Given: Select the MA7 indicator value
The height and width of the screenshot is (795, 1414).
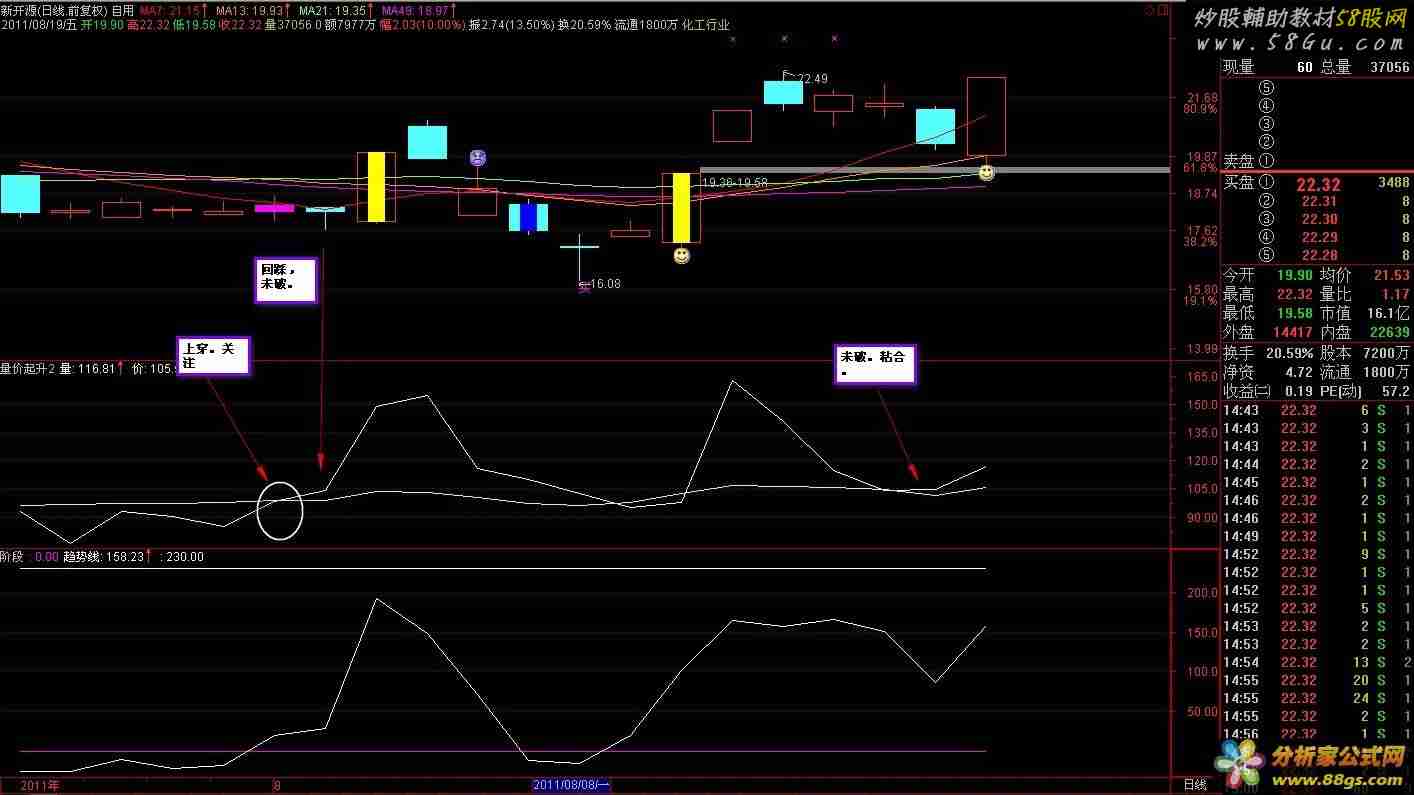Looking at the screenshot, I should click(171, 10).
